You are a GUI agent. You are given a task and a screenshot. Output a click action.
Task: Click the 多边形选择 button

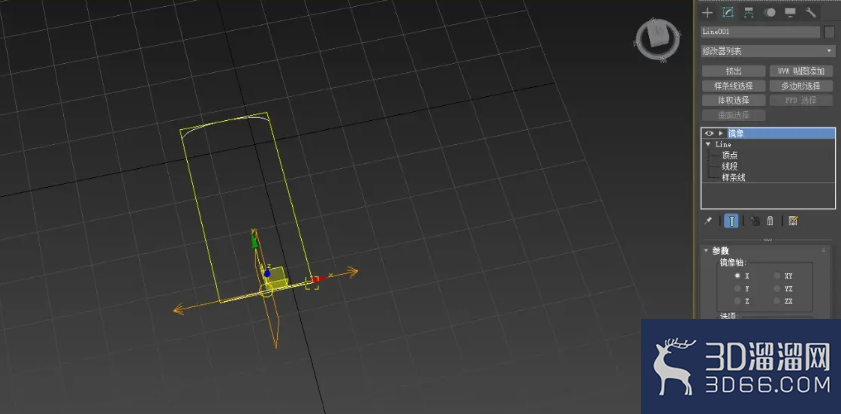[801, 86]
